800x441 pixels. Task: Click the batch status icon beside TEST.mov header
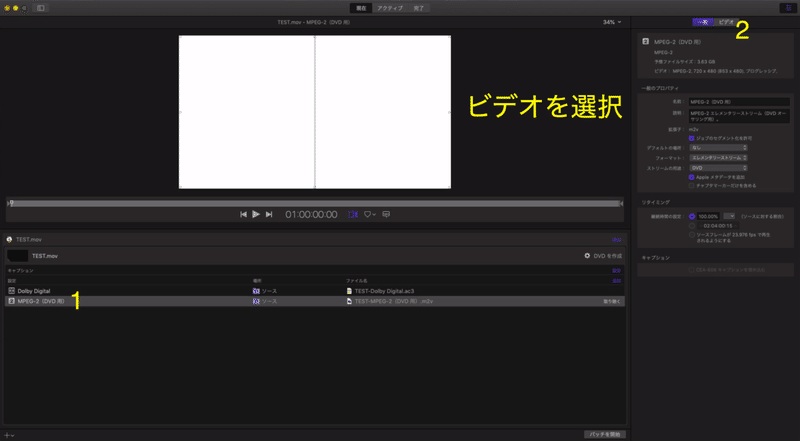pos(9,239)
